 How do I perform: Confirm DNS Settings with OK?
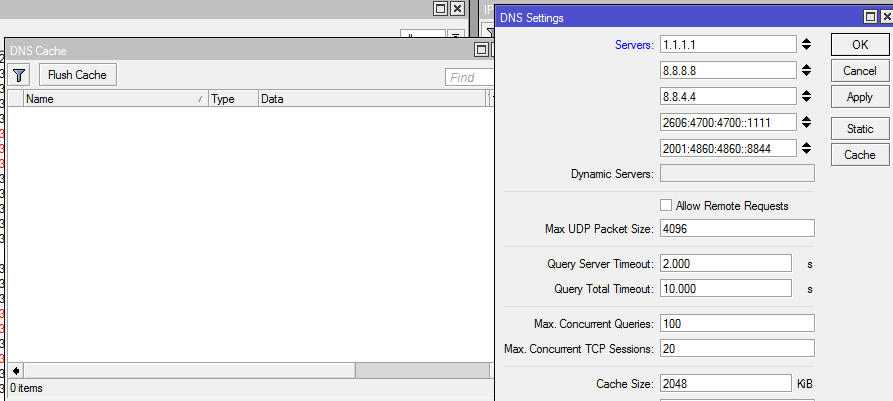point(859,45)
